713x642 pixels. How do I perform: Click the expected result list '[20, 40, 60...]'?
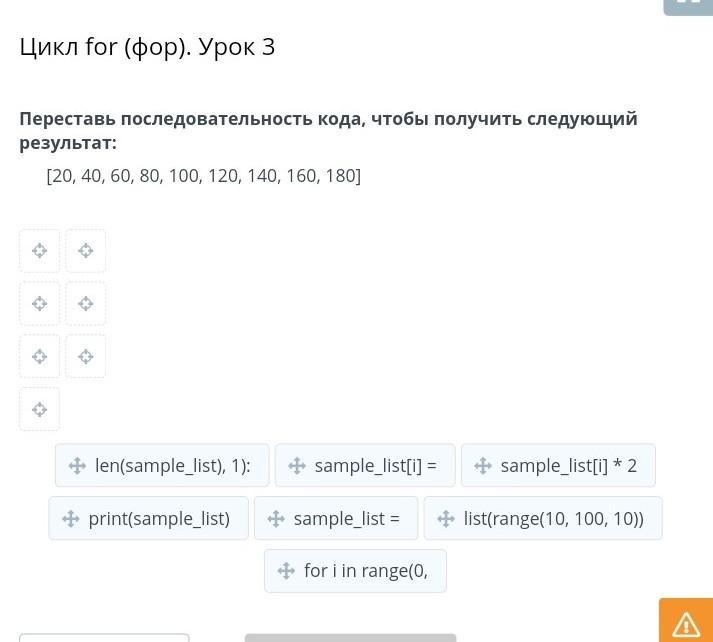click(x=203, y=176)
